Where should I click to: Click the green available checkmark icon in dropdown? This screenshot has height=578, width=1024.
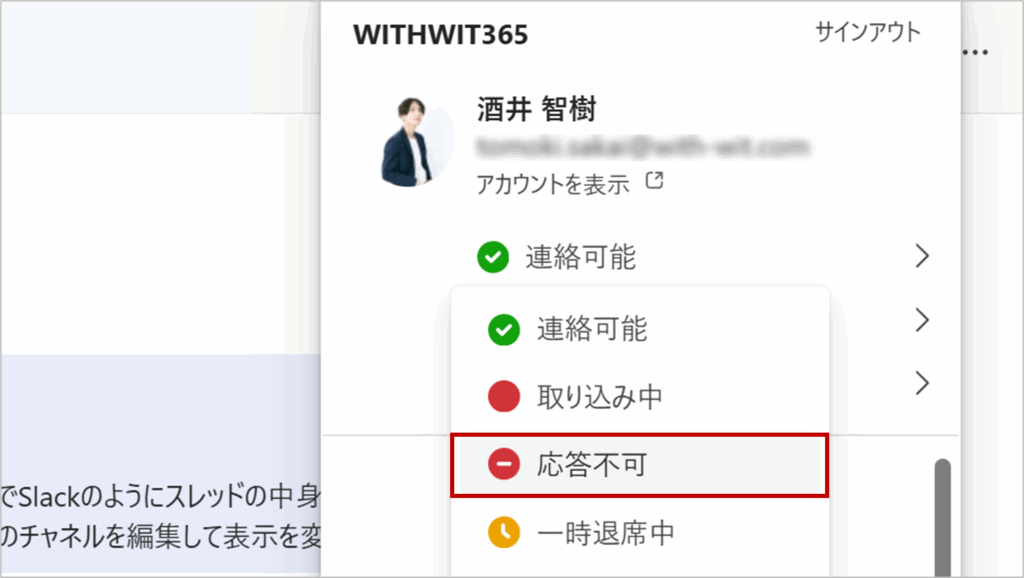(x=504, y=329)
